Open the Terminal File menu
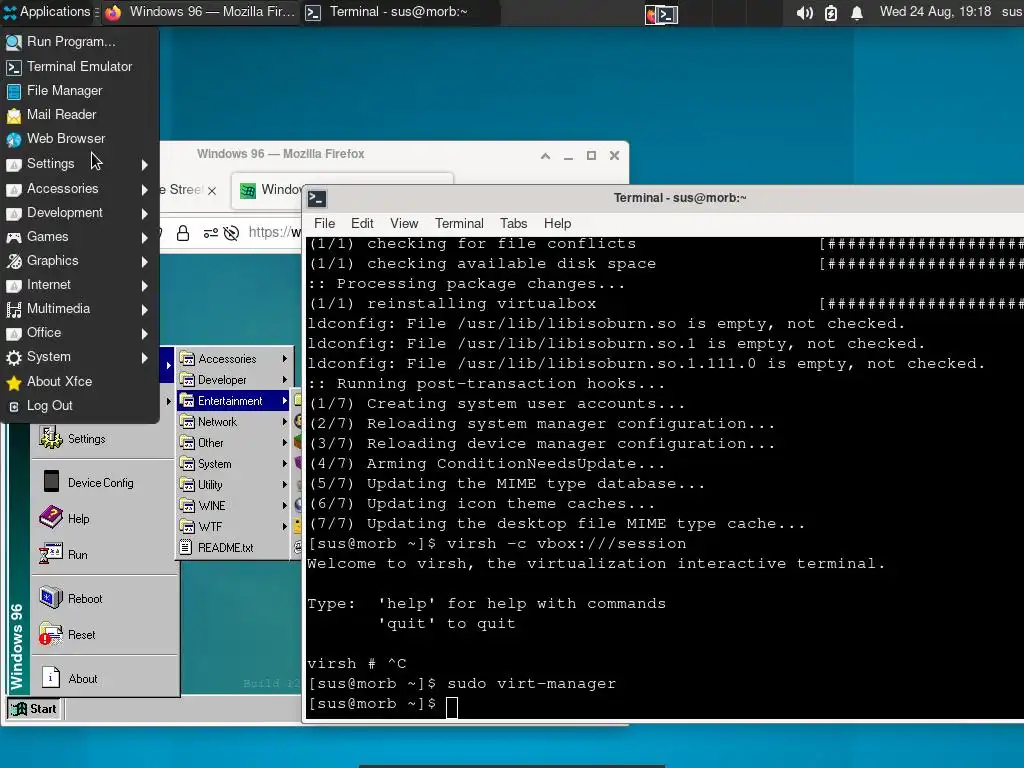 point(325,223)
